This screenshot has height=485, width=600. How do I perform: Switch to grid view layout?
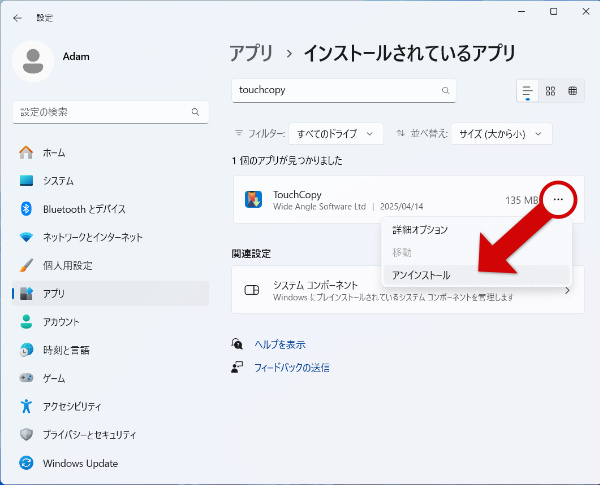click(x=550, y=91)
